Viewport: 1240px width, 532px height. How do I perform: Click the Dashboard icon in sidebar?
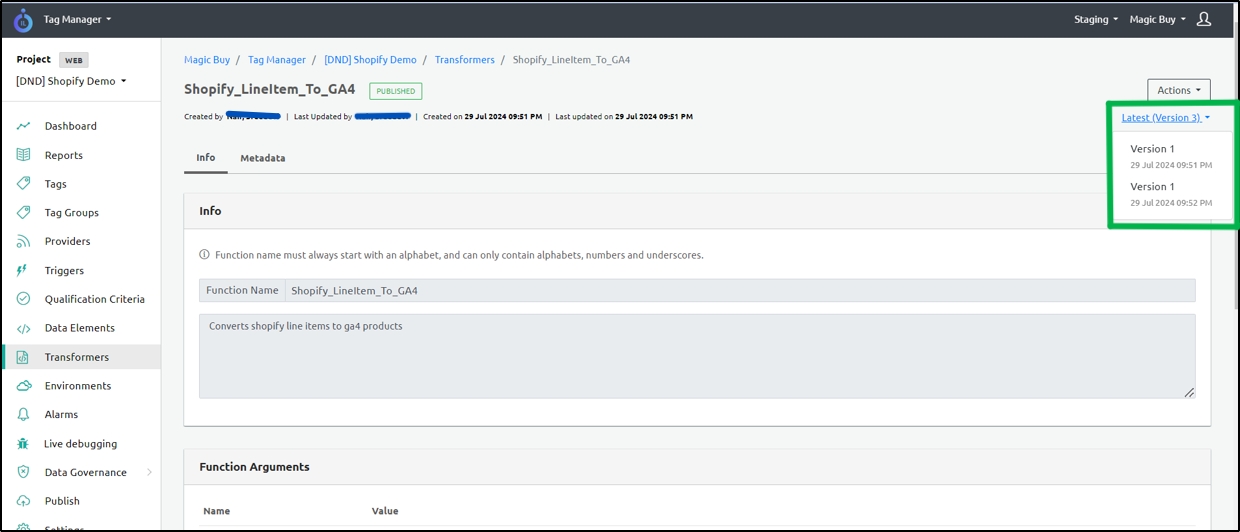coord(24,126)
